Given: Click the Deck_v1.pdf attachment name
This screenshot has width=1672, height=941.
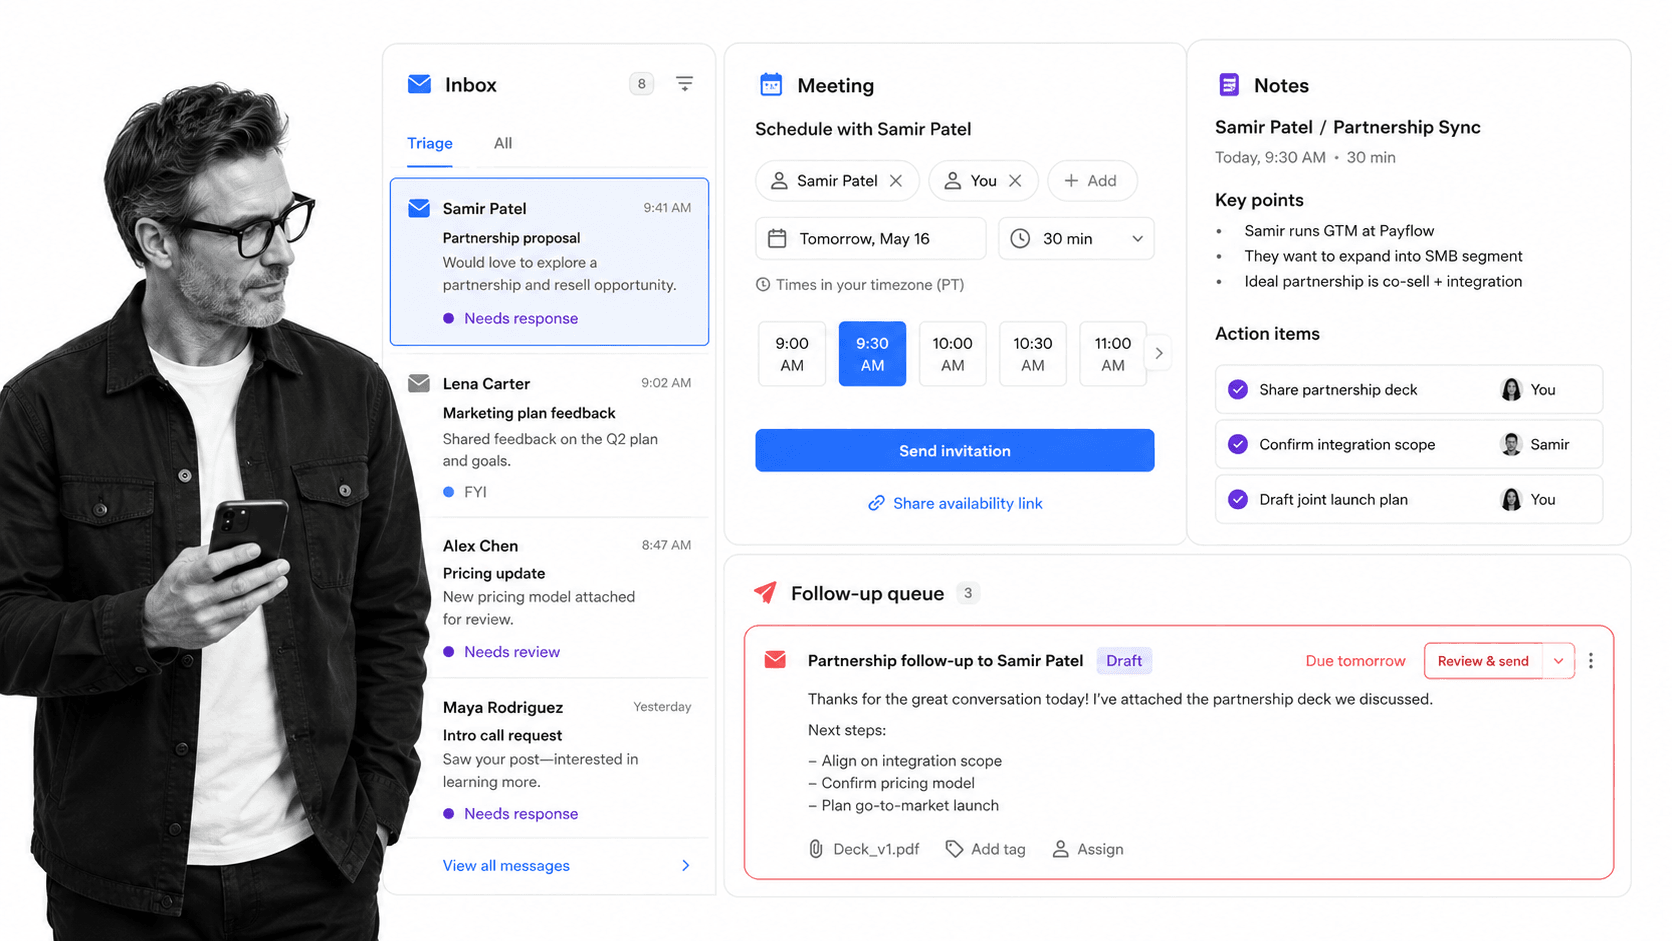Looking at the screenshot, I should 876,849.
